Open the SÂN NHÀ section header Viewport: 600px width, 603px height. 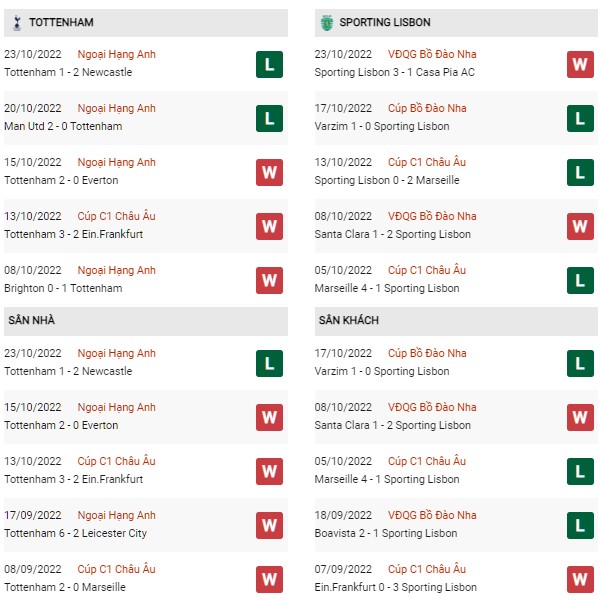tap(146, 321)
